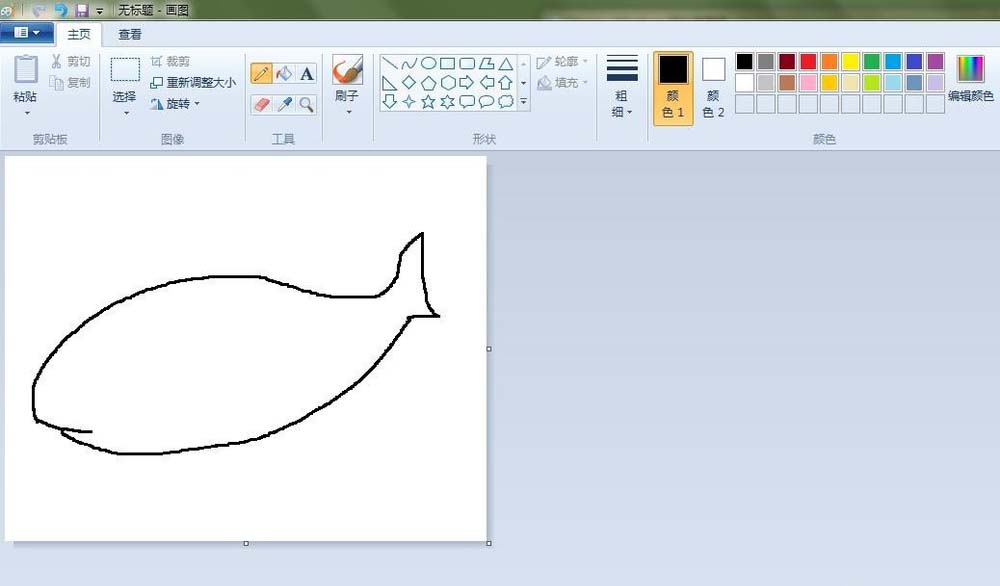Choose the Pentagon shape

coord(429,83)
